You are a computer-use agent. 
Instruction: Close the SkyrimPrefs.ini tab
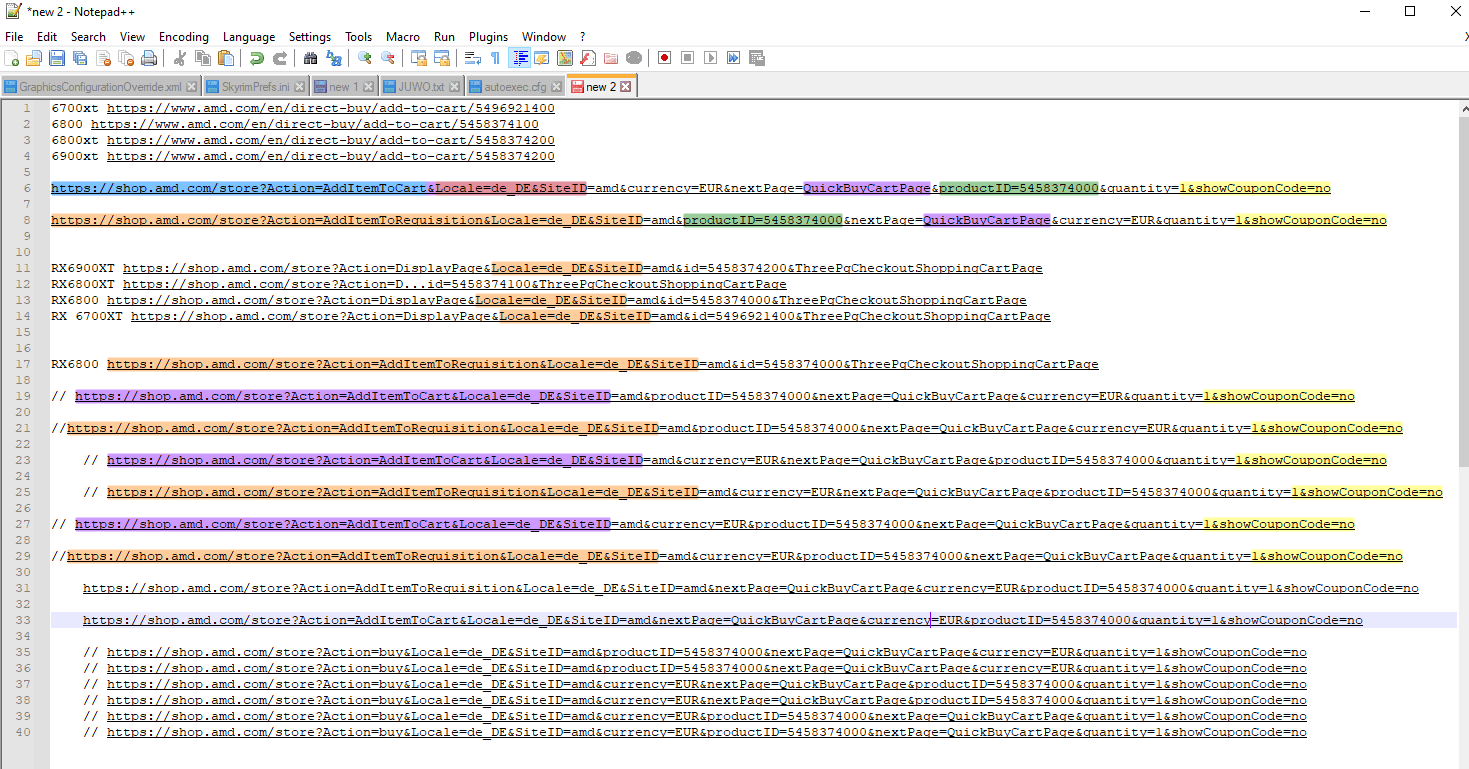coord(300,87)
